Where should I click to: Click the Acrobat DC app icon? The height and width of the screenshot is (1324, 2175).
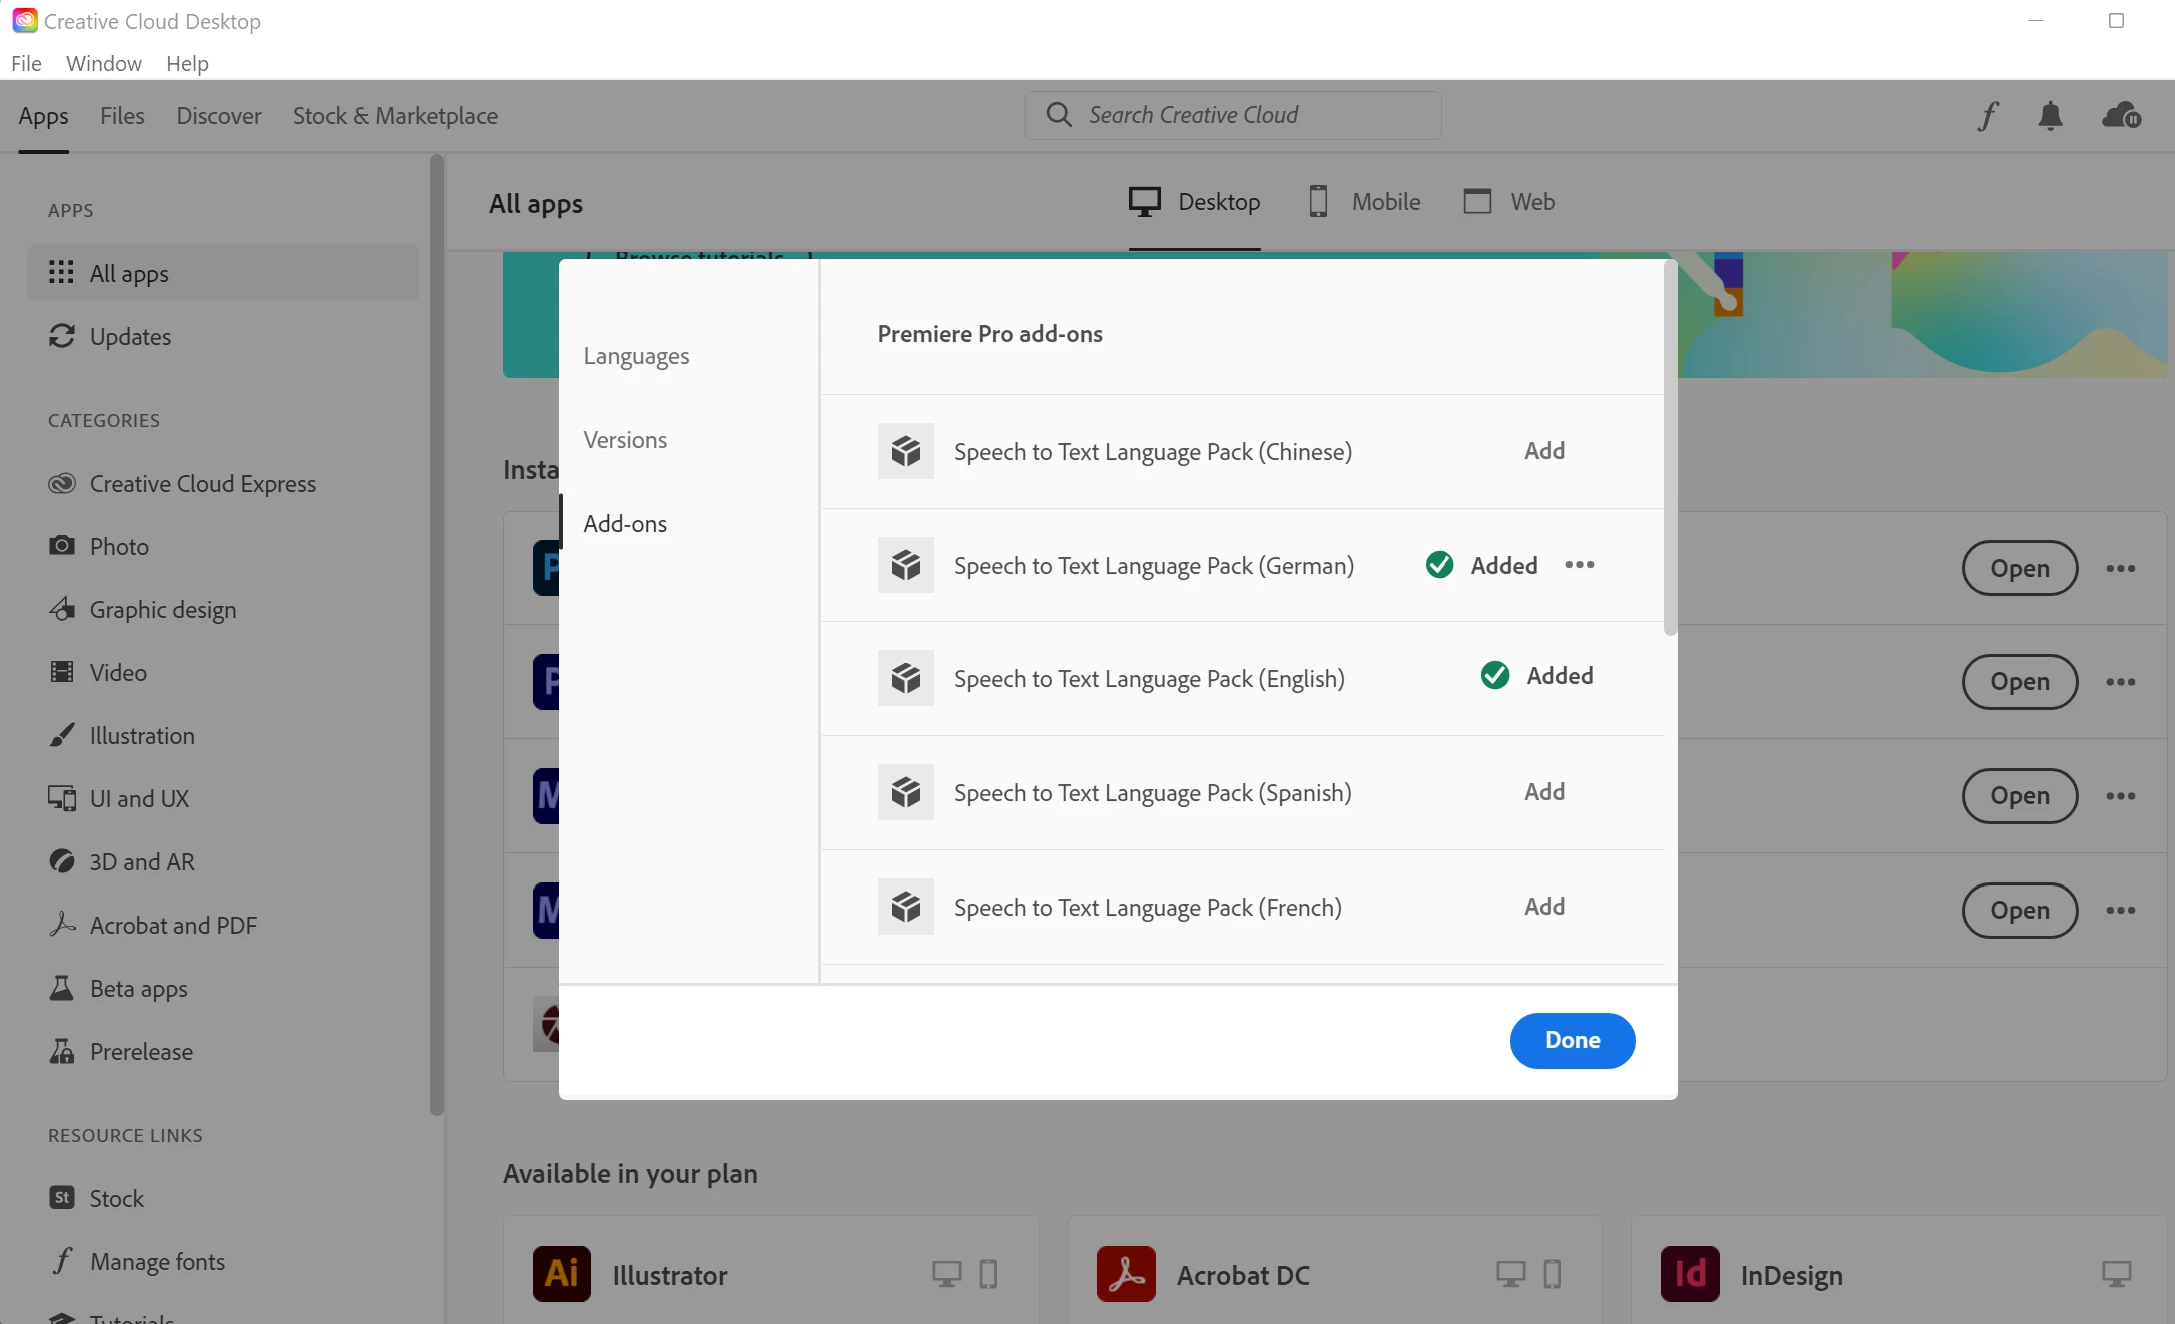pos(1126,1274)
